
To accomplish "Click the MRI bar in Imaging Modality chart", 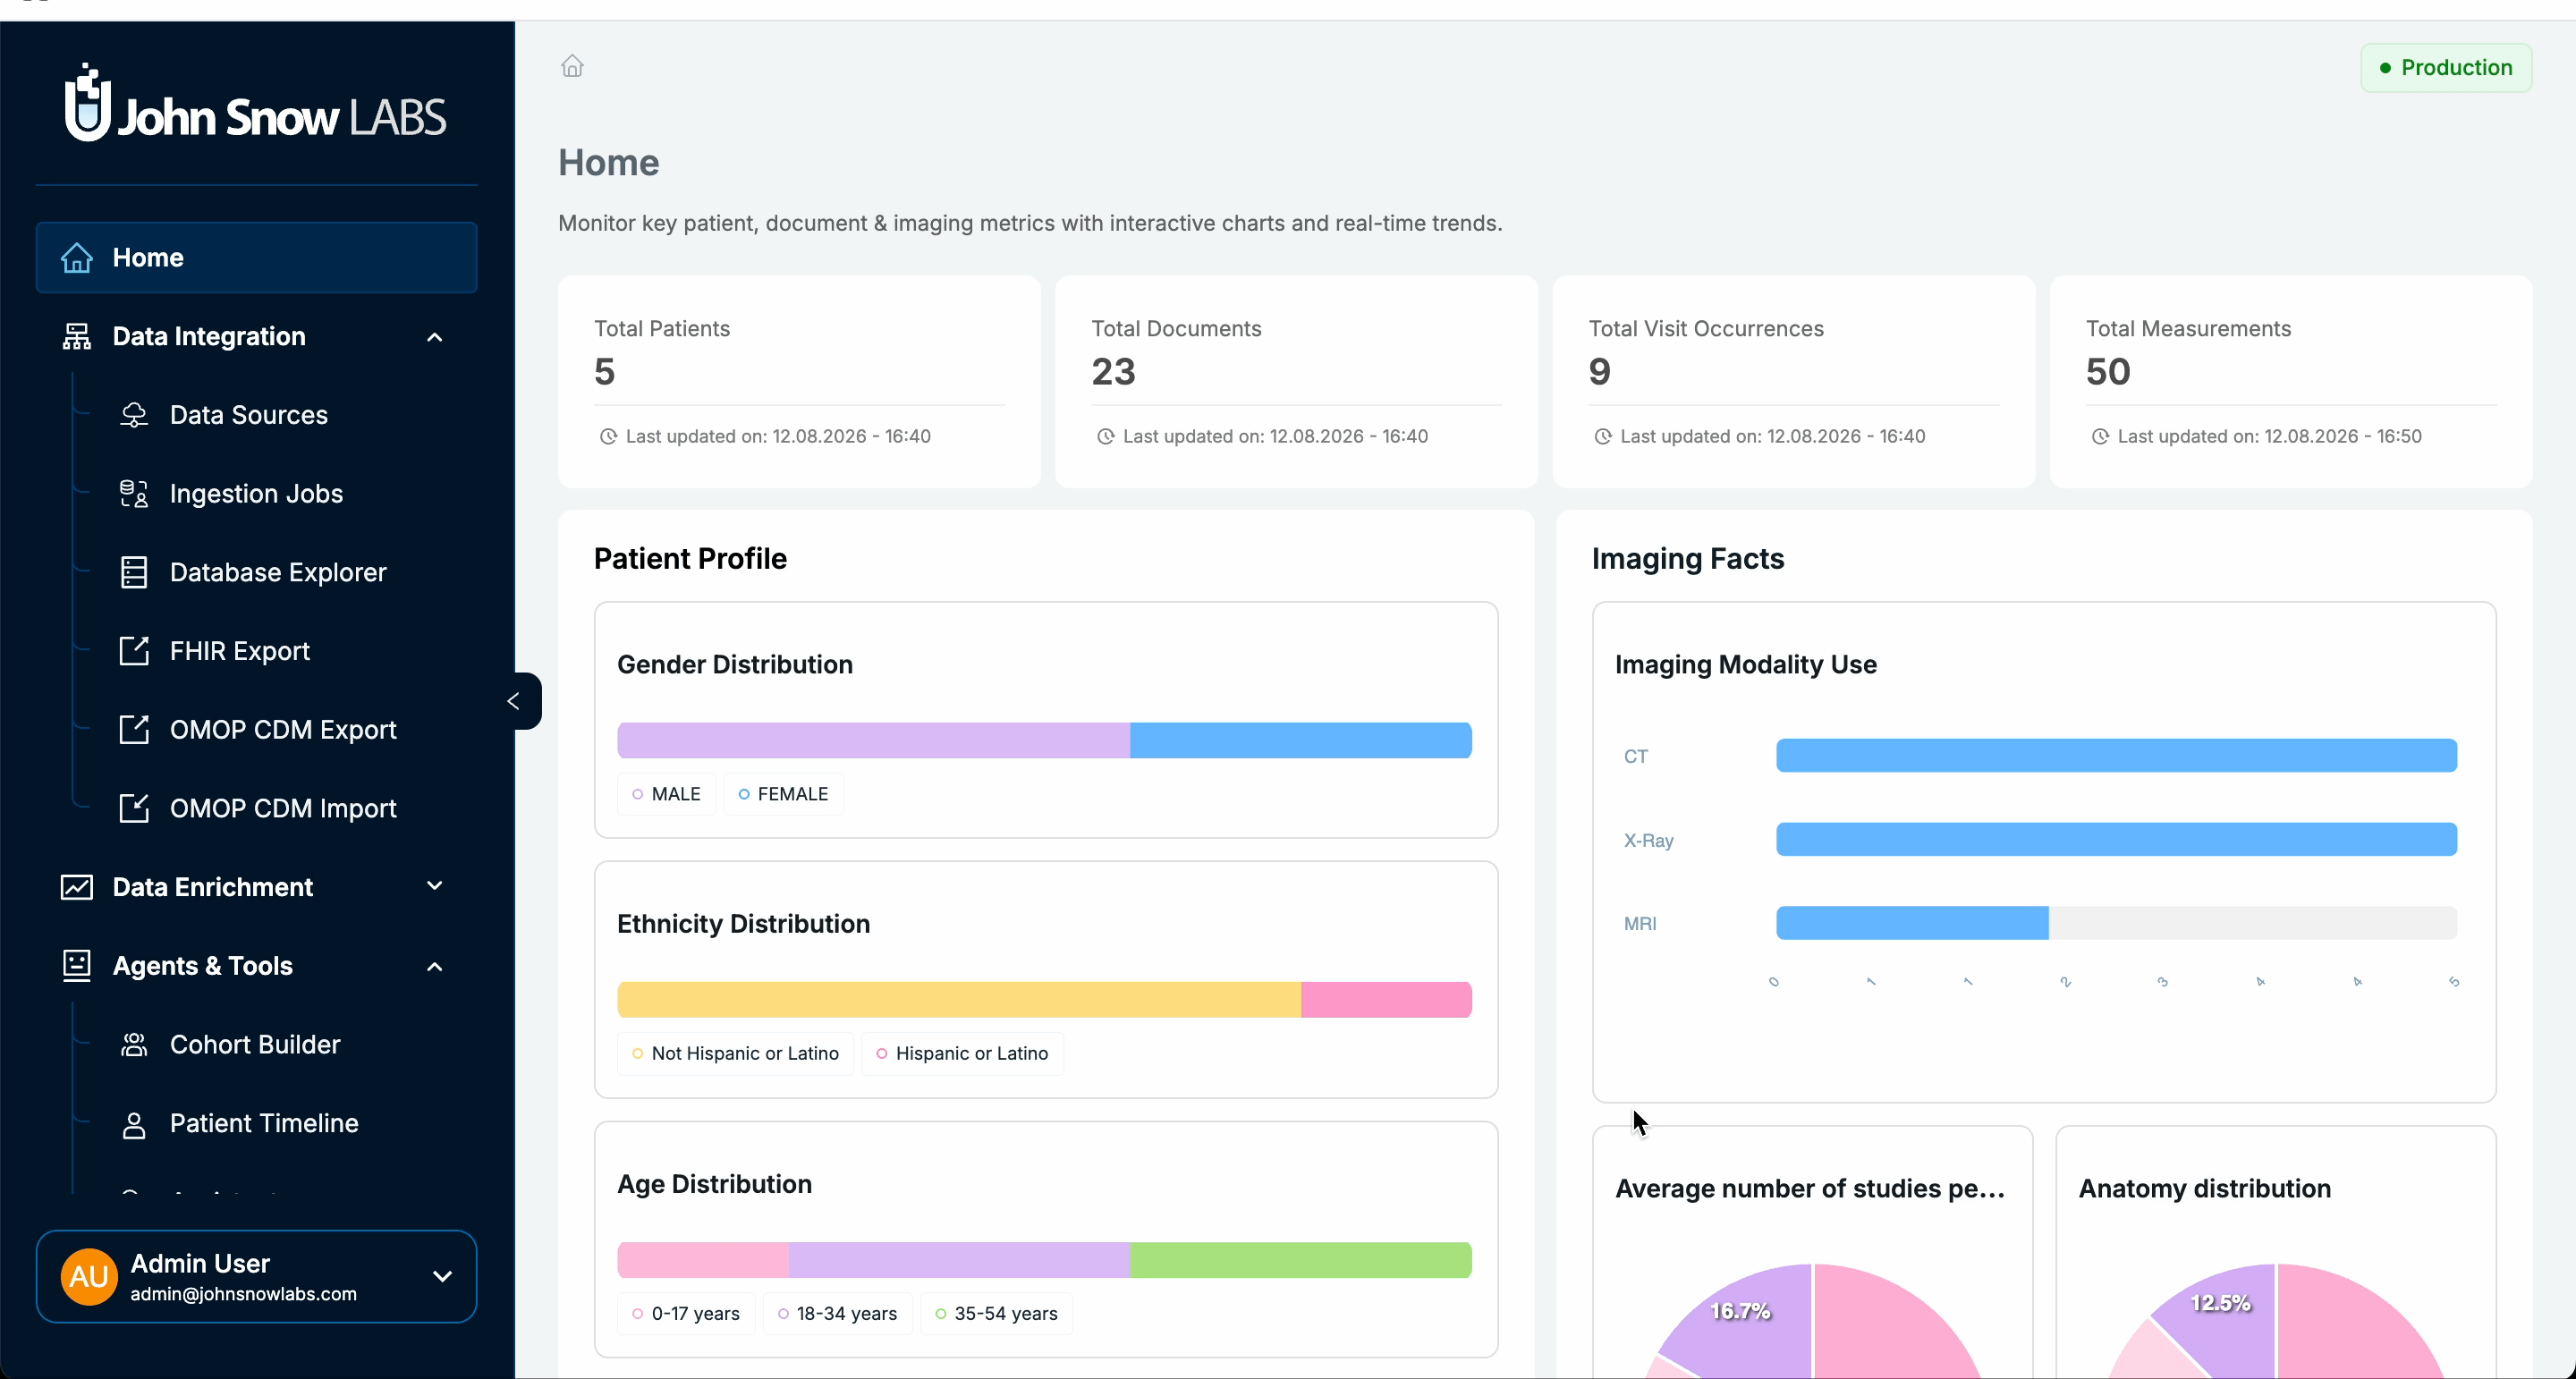I will (1912, 923).
